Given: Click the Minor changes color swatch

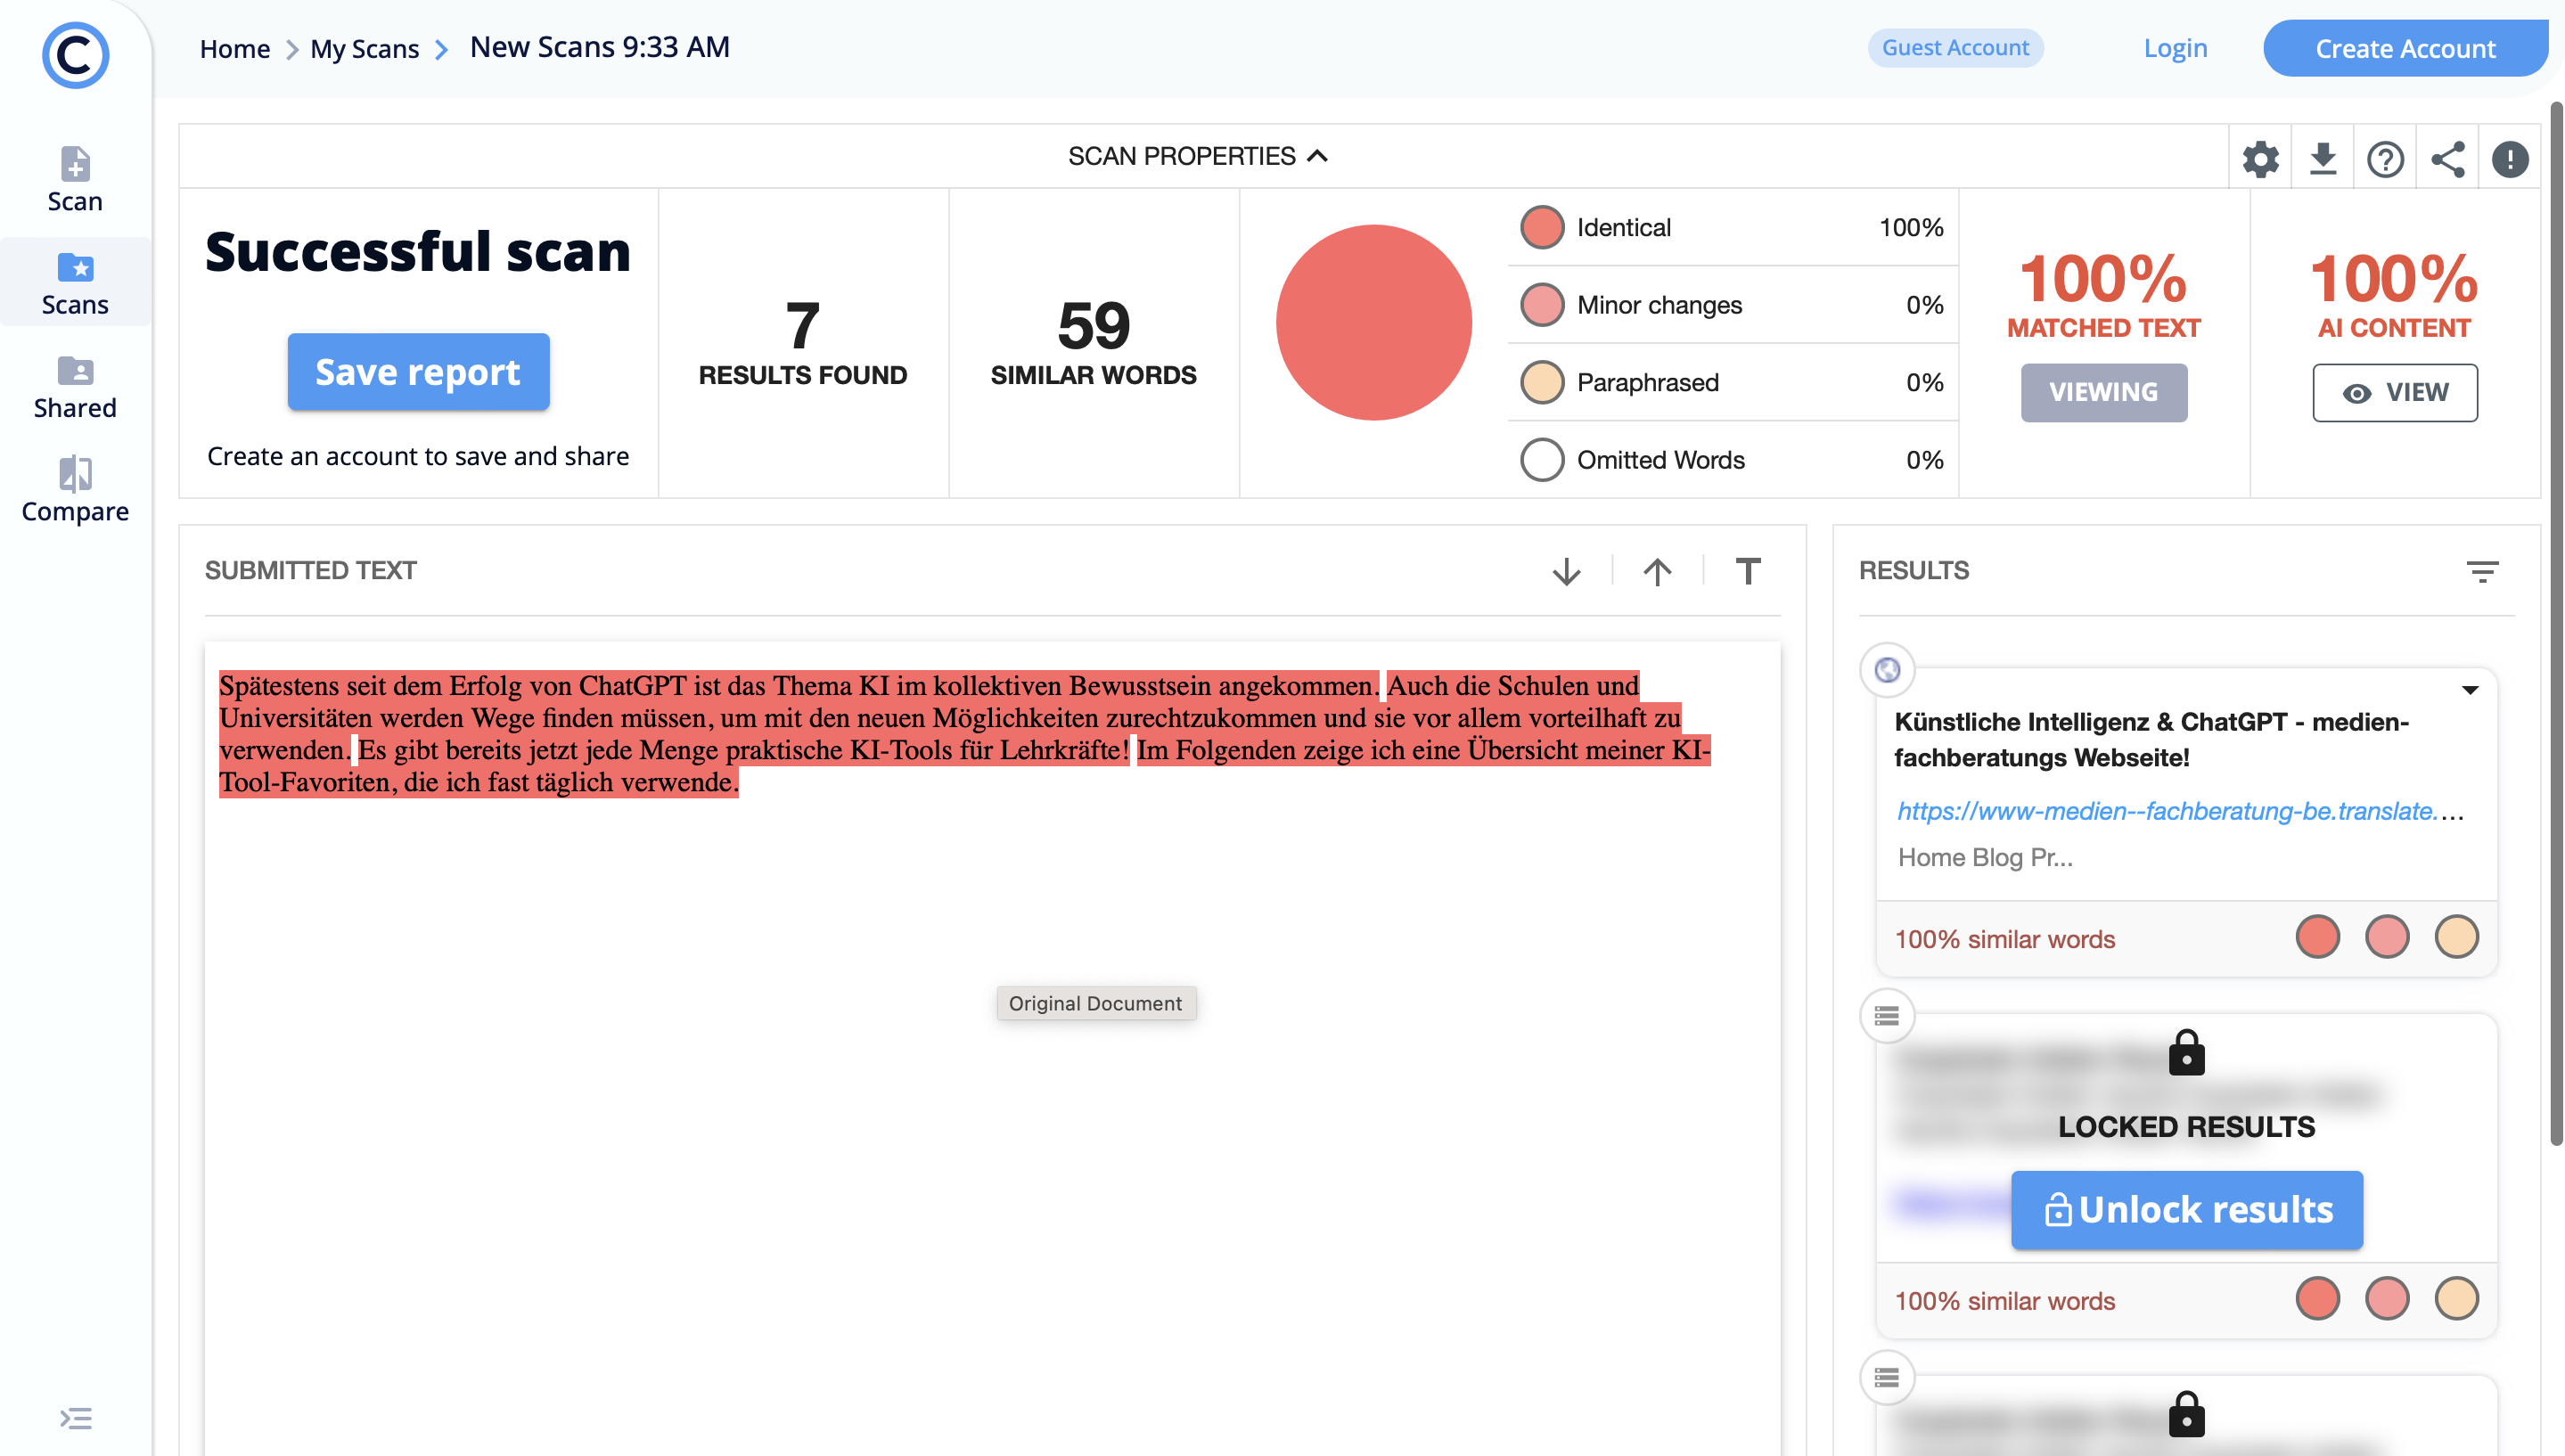Looking at the screenshot, I should [x=1541, y=305].
